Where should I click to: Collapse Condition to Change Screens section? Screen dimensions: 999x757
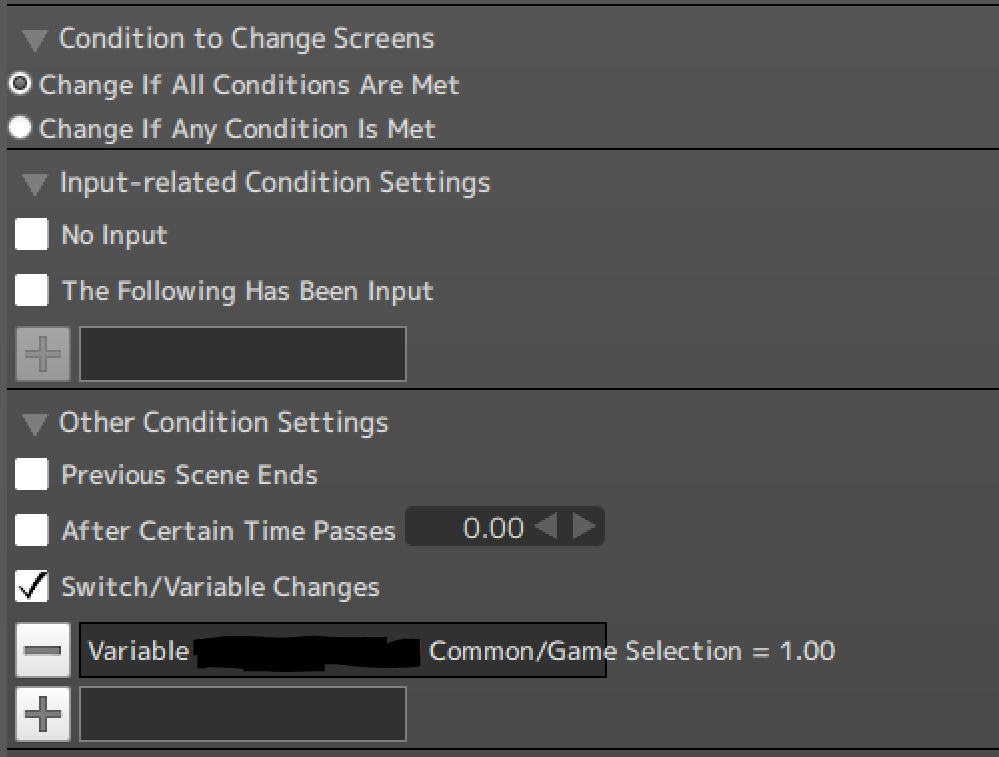[x=35, y=40]
